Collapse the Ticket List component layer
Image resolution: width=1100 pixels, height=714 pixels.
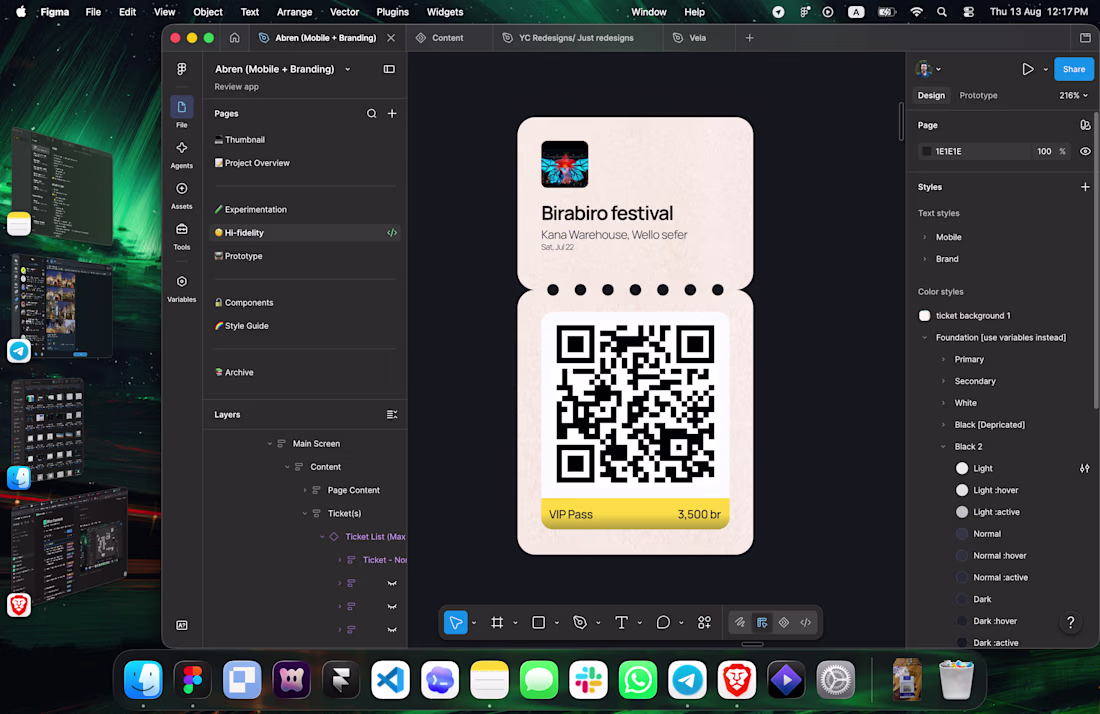322,537
